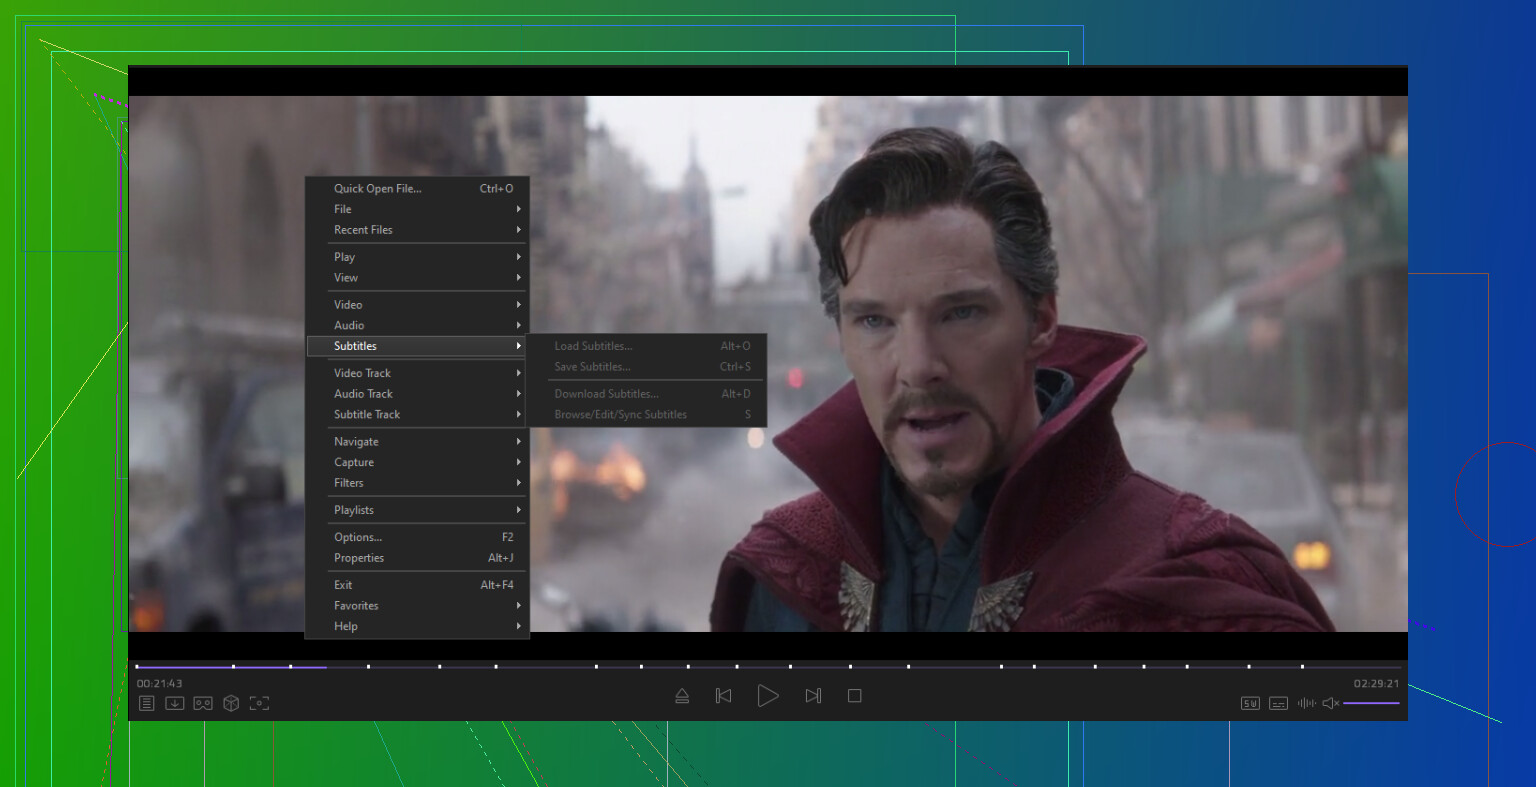
Task: Start playback with the Play button
Action: (768, 696)
